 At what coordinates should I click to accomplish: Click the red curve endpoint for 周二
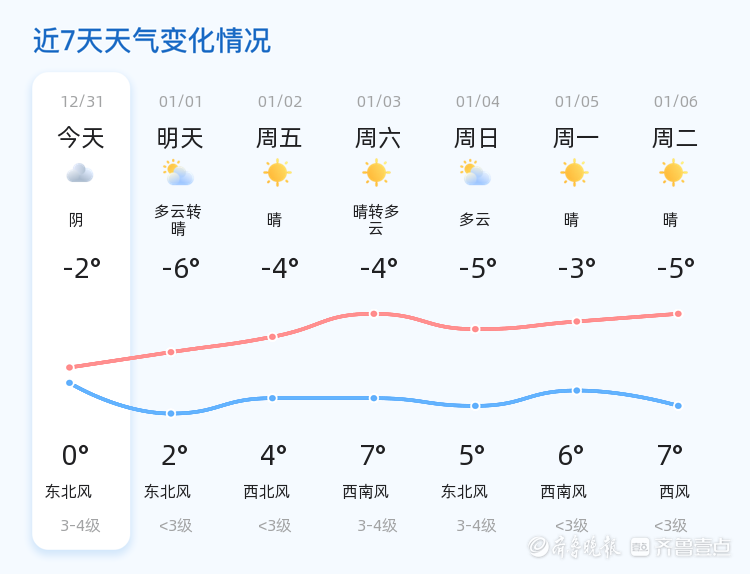tap(678, 314)
